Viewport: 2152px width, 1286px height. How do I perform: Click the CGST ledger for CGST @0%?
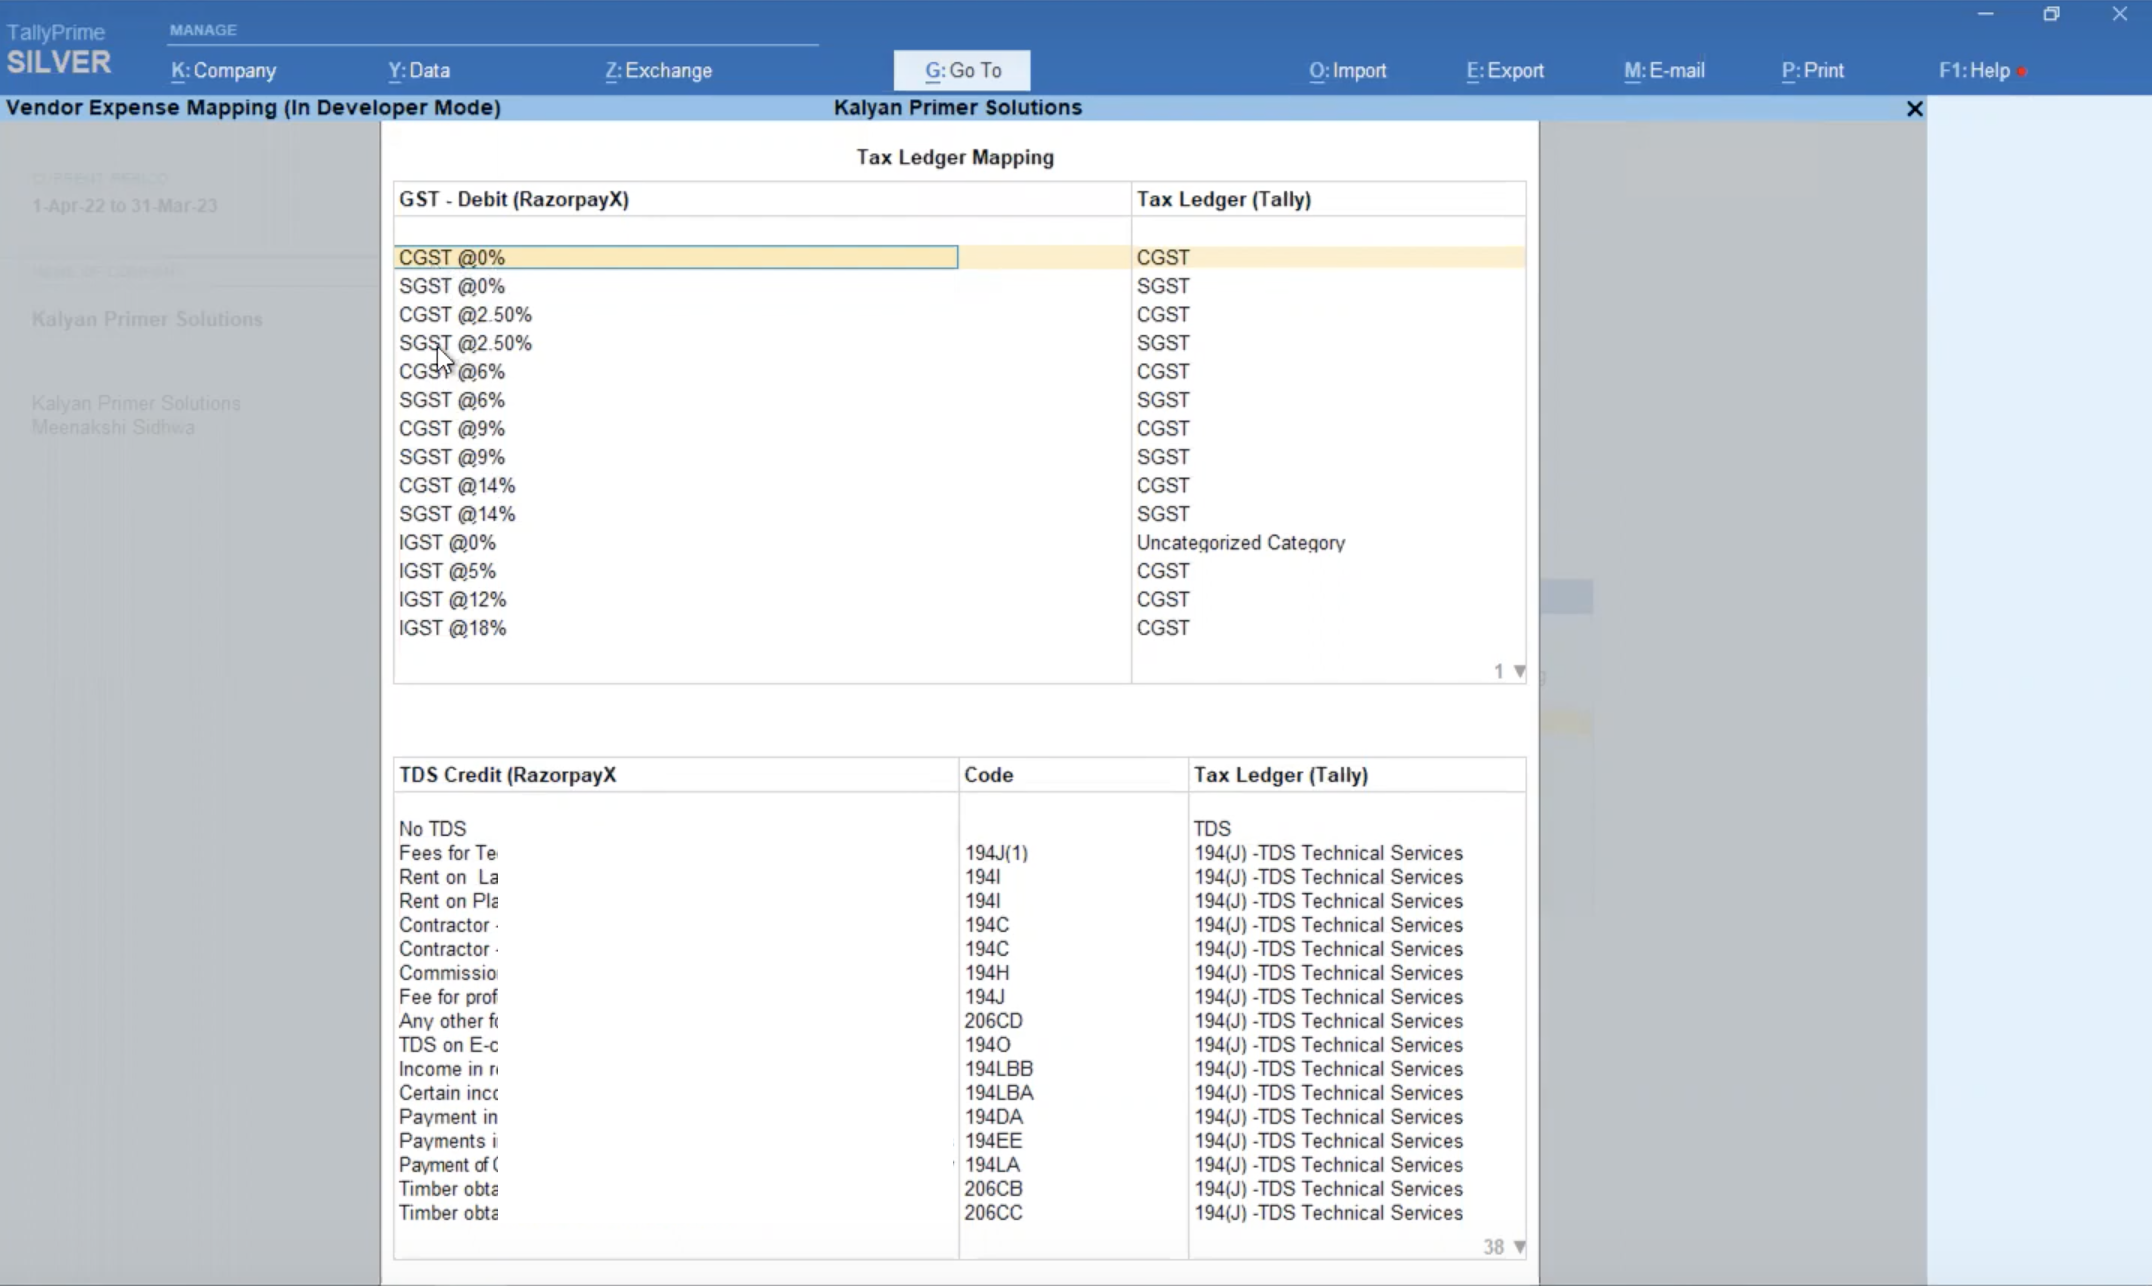1163,258
